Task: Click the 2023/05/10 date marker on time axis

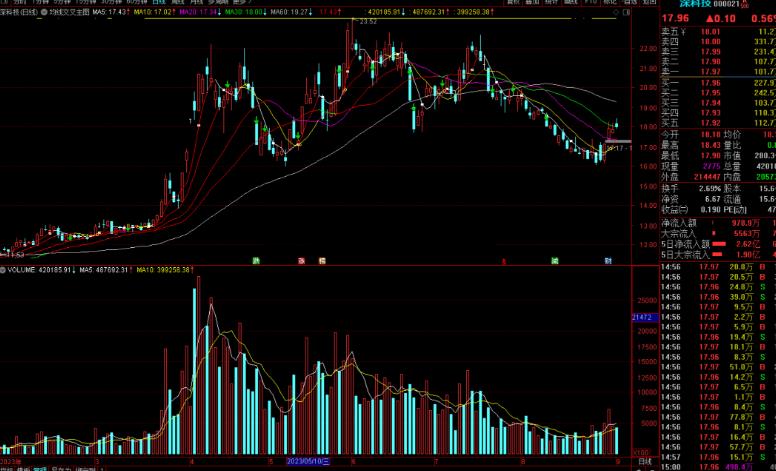Action: [x=308, y=461]
